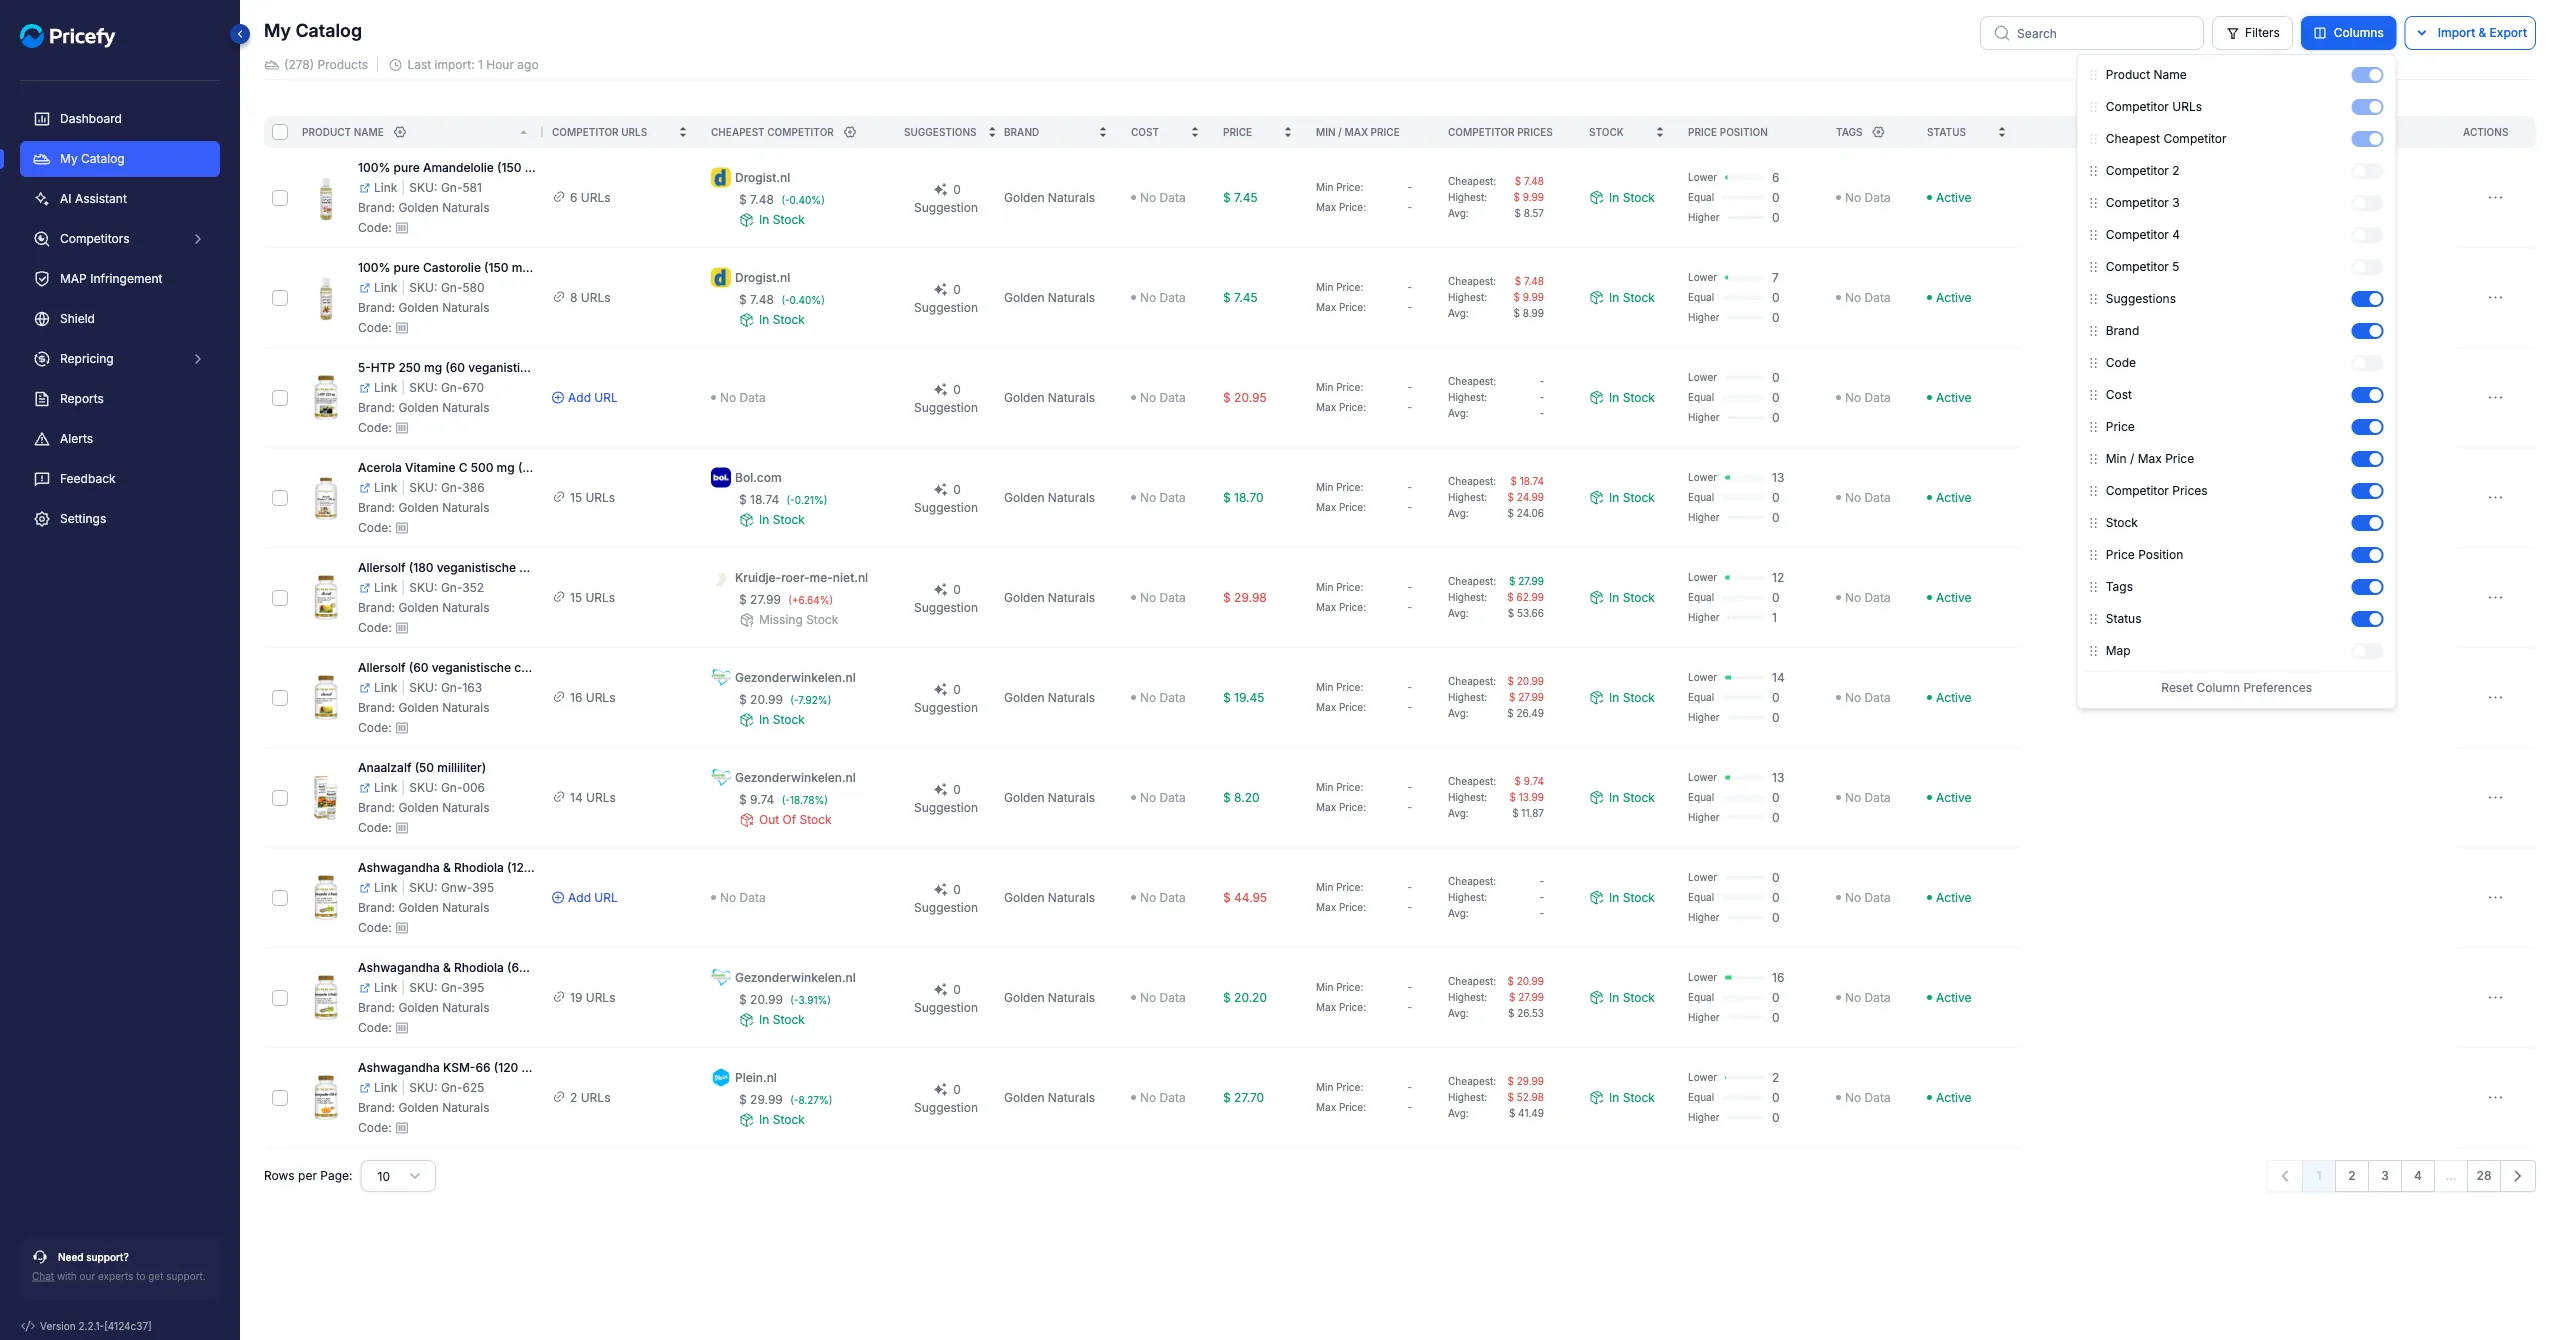Open actions menu for 100% pure Amandelolie row
This screenshot has height=1340, width=2560.
[2495, 198]
